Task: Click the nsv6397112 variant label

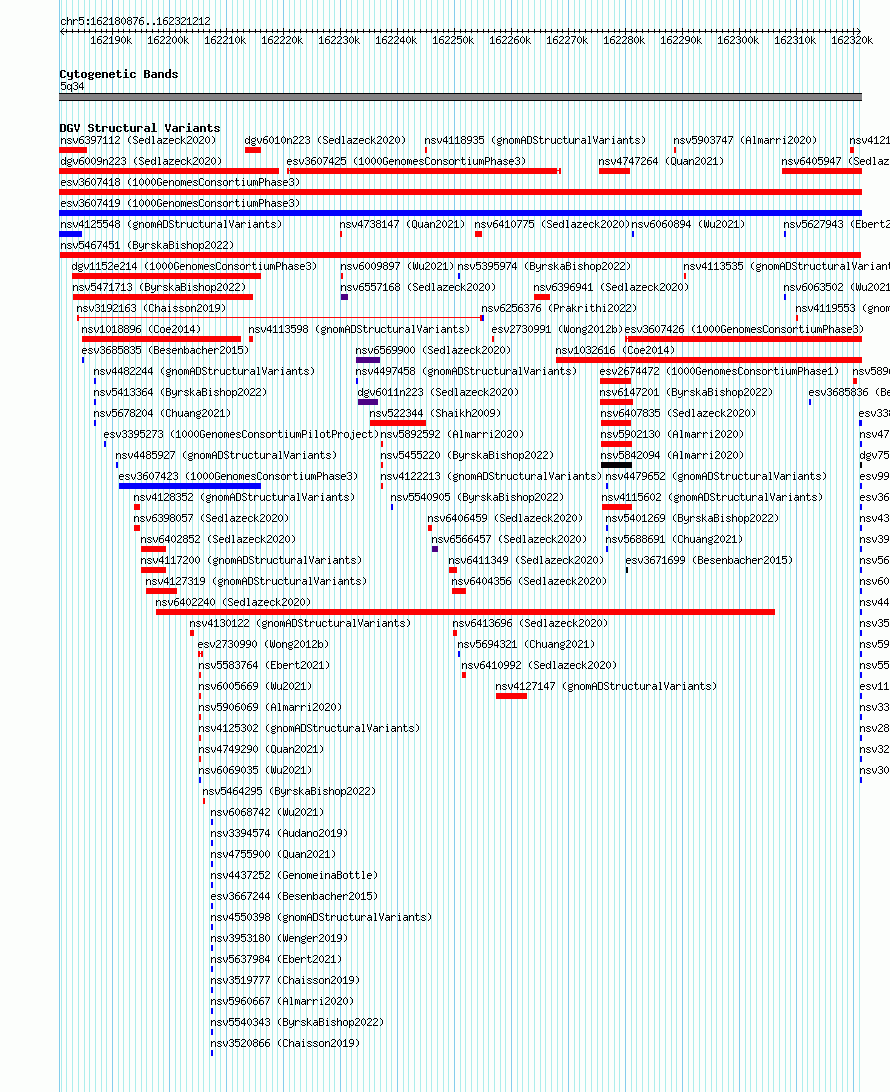Action: 138,140
